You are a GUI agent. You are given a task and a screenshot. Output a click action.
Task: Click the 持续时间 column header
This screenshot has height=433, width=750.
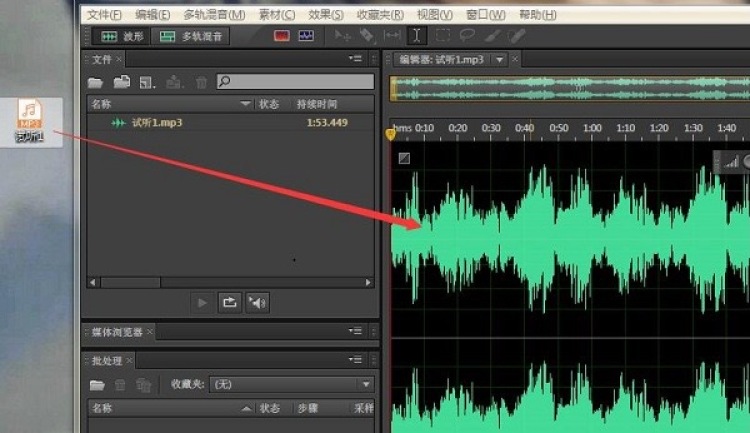point(317,104)
